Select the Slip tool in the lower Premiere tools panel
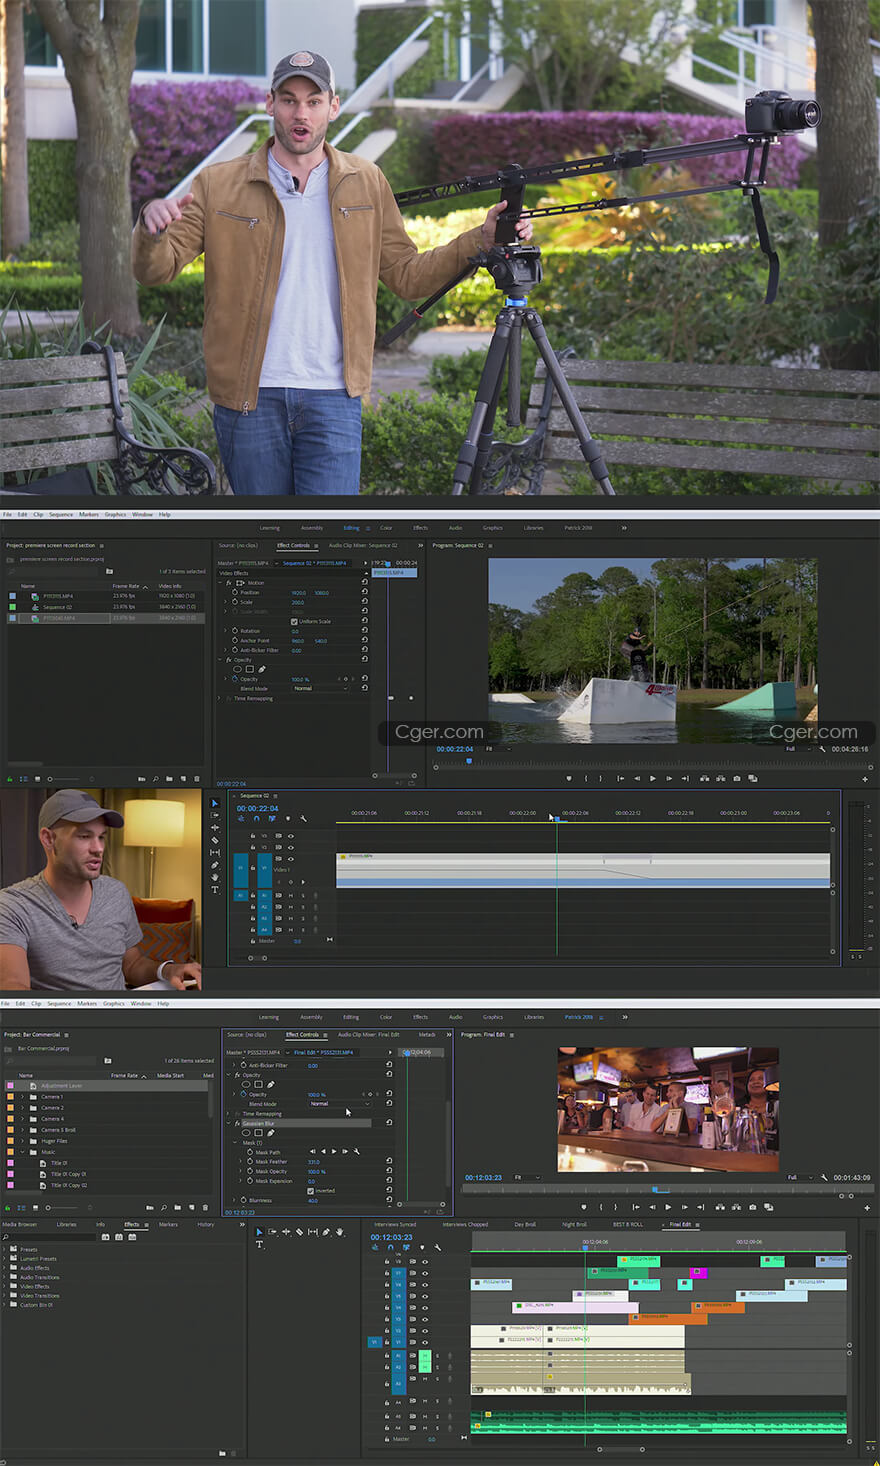The height and width of the screenshot is (1466, 880). 313,1232
